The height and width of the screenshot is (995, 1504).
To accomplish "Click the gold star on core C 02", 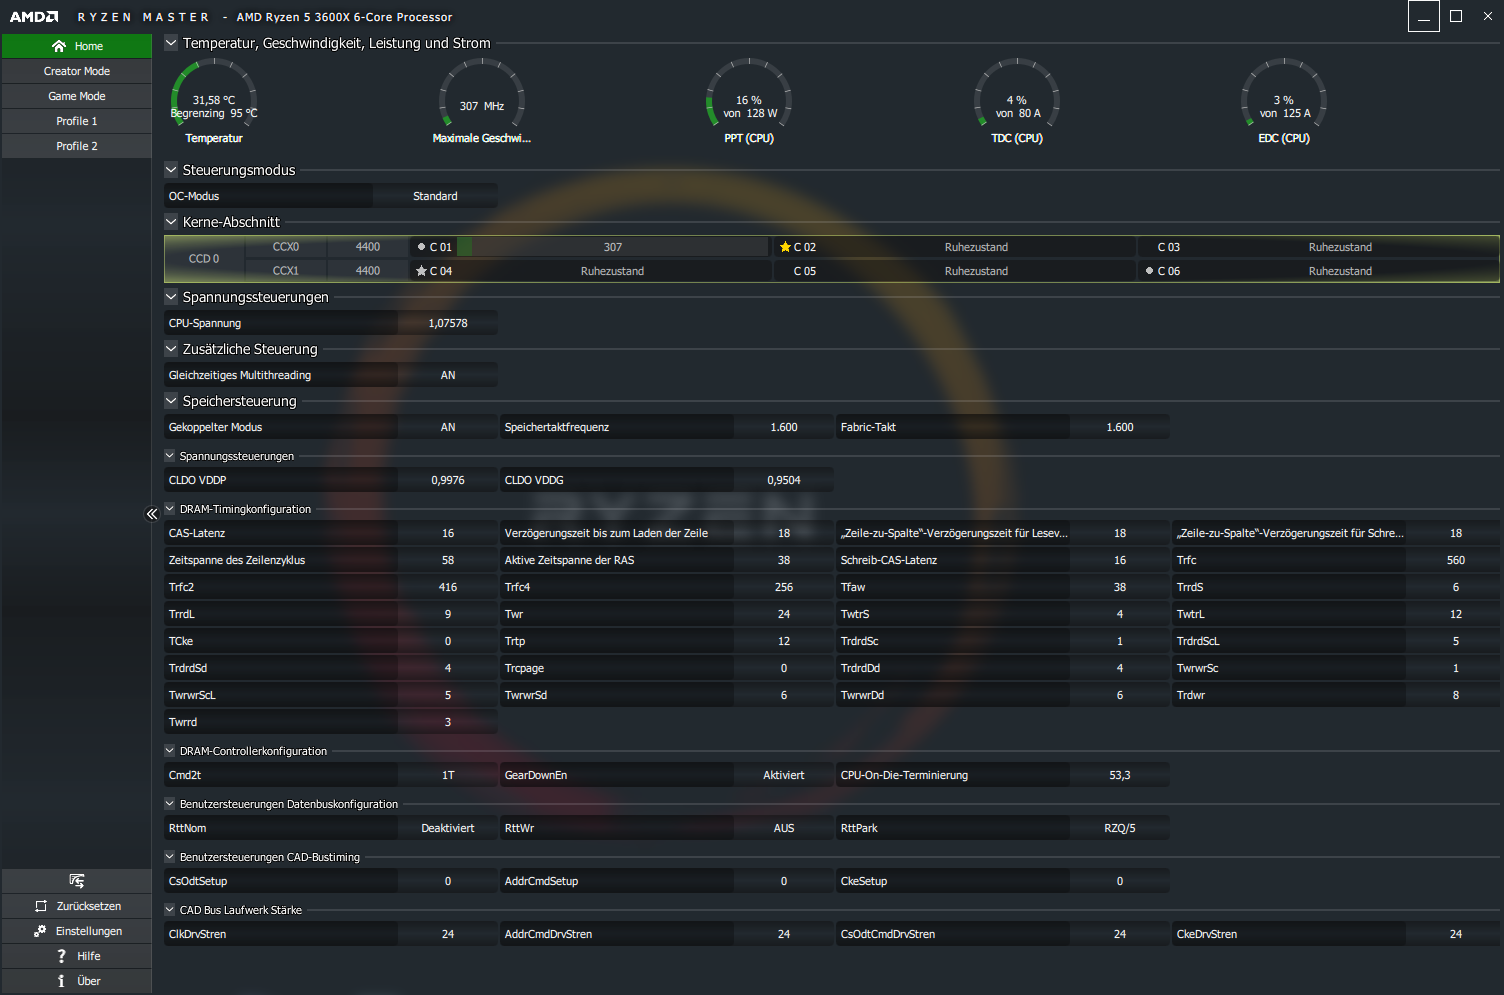I will [785, 247].
